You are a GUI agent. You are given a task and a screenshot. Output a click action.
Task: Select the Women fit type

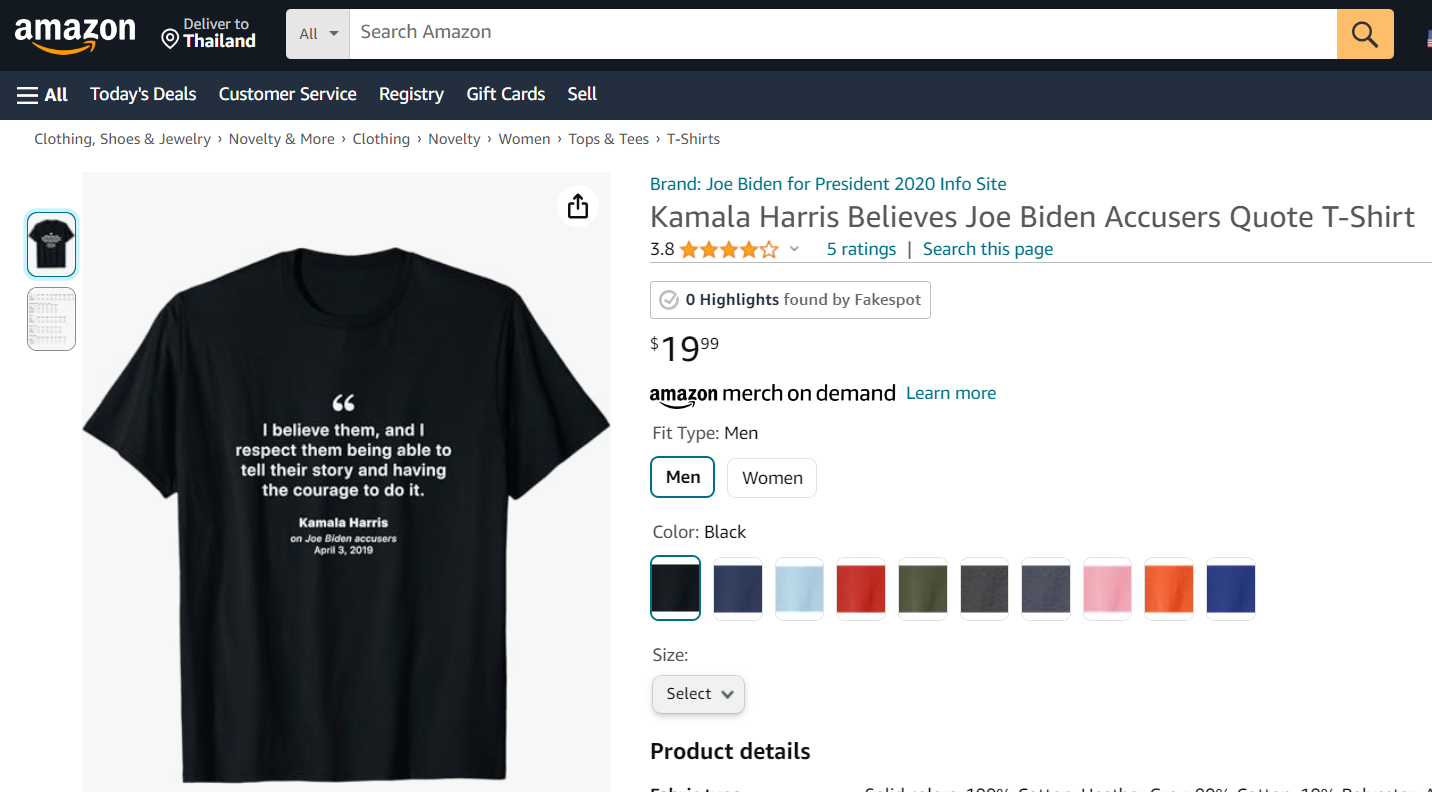[x=771, y=477]
